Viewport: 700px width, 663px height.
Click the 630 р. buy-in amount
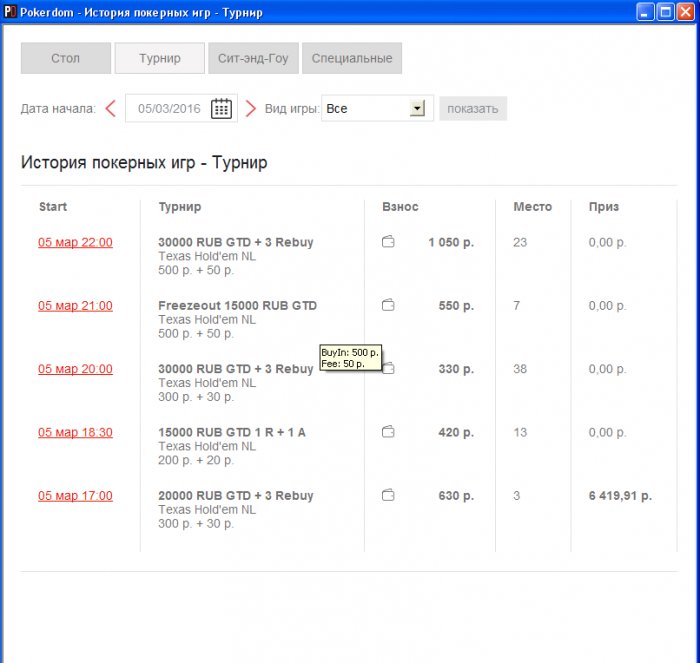(456, 496)
